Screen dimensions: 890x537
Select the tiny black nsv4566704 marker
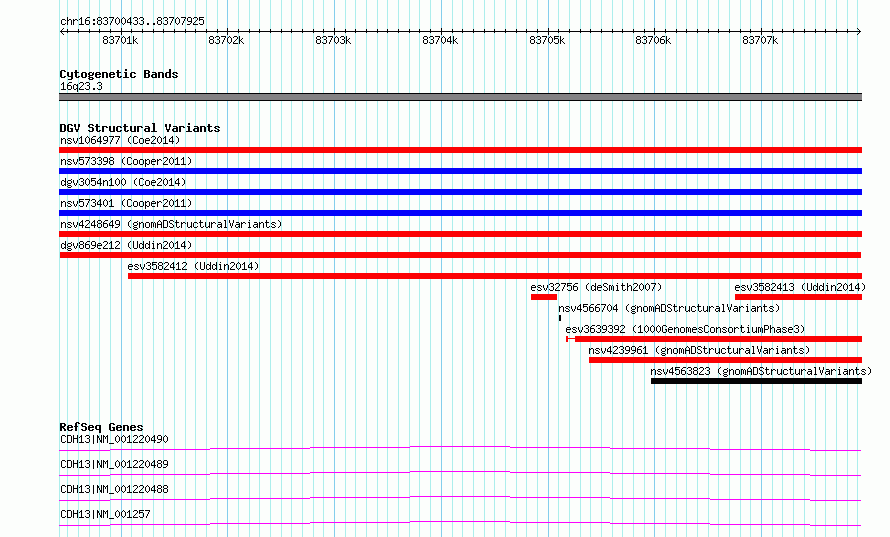tap(560, 318)
